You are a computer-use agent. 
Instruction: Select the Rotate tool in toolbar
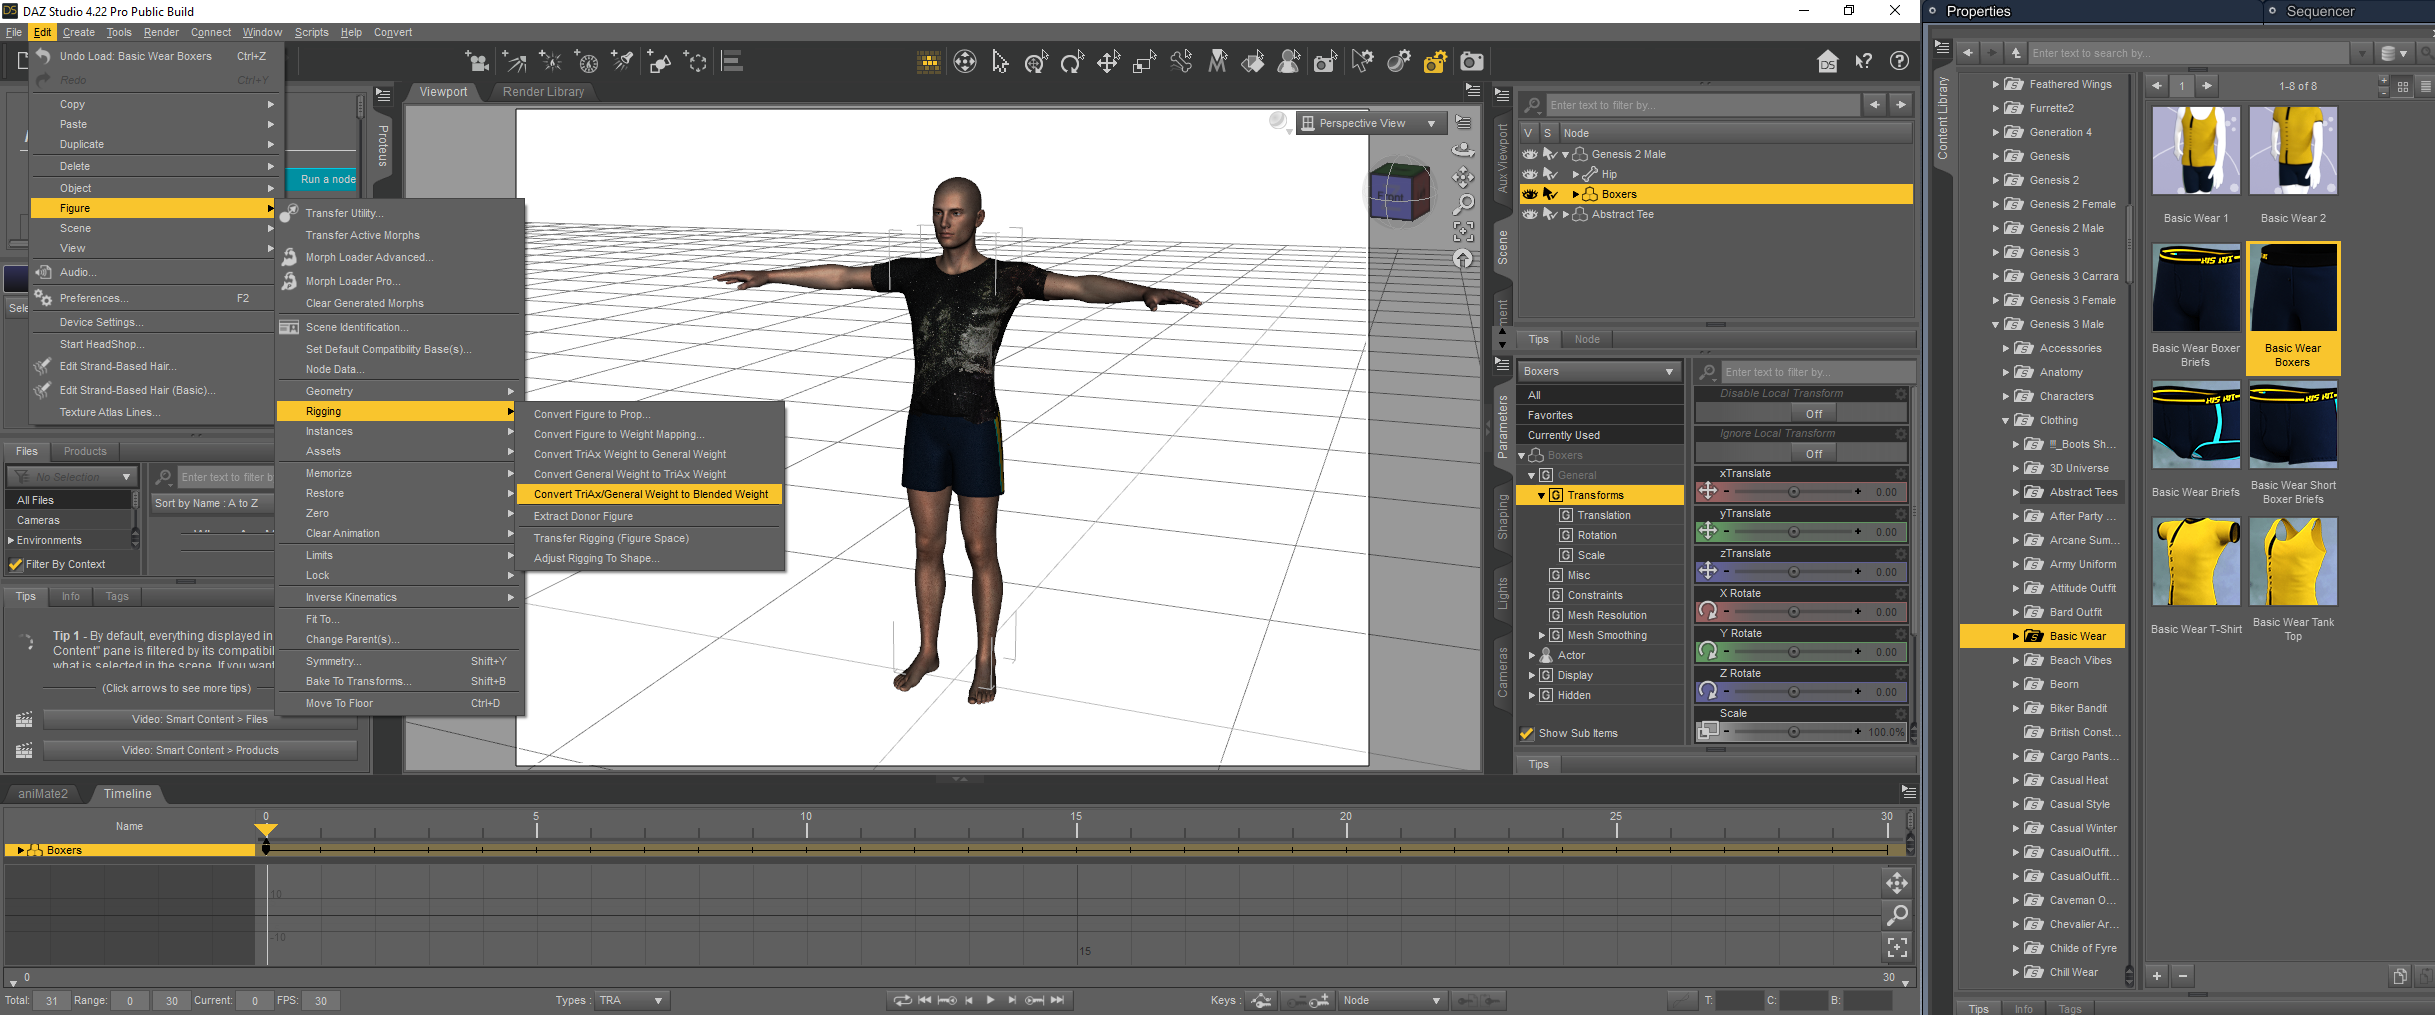[1072, 62]
